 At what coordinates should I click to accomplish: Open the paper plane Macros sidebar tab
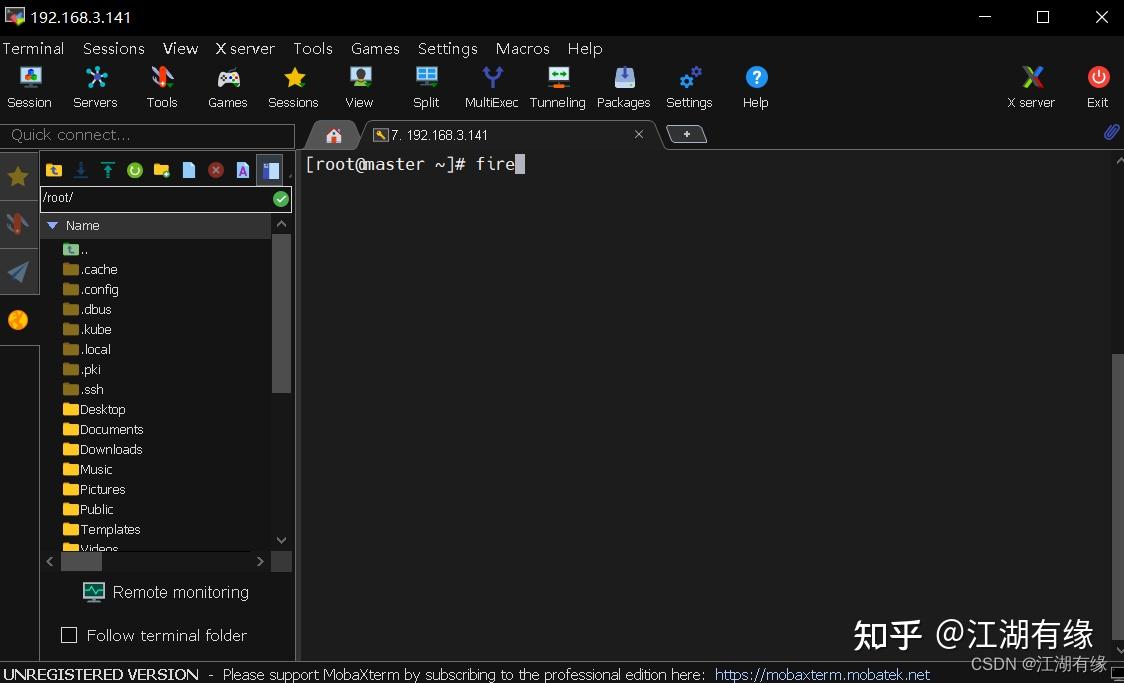(x=18, y=272)
